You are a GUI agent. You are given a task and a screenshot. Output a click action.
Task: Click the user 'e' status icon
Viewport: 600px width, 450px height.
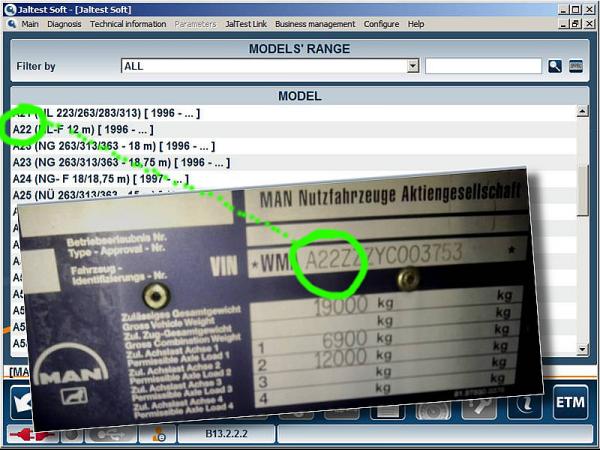(x=158, y=435)
